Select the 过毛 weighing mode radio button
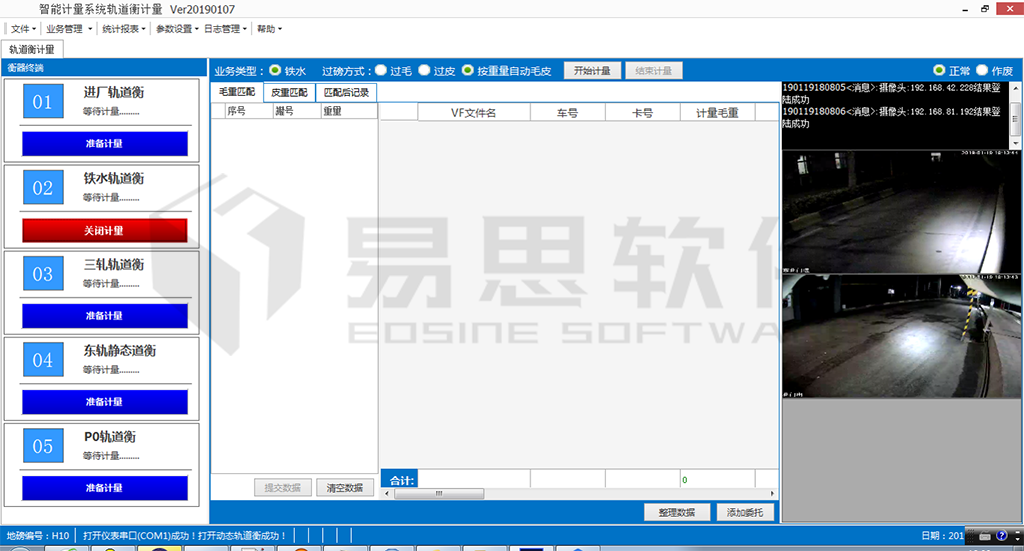 (x=381, y=71)
